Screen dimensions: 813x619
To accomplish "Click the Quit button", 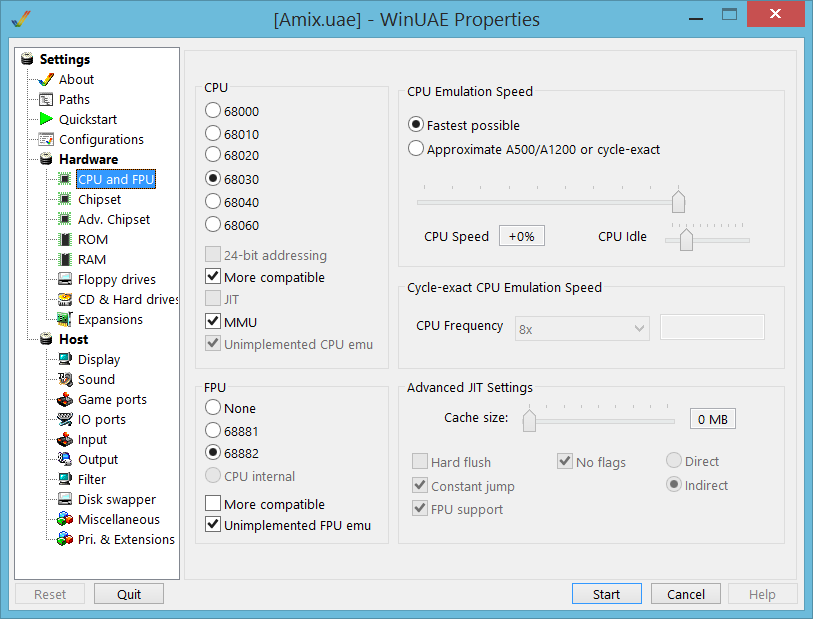I will pyautogui.click(x=129, y=594).
